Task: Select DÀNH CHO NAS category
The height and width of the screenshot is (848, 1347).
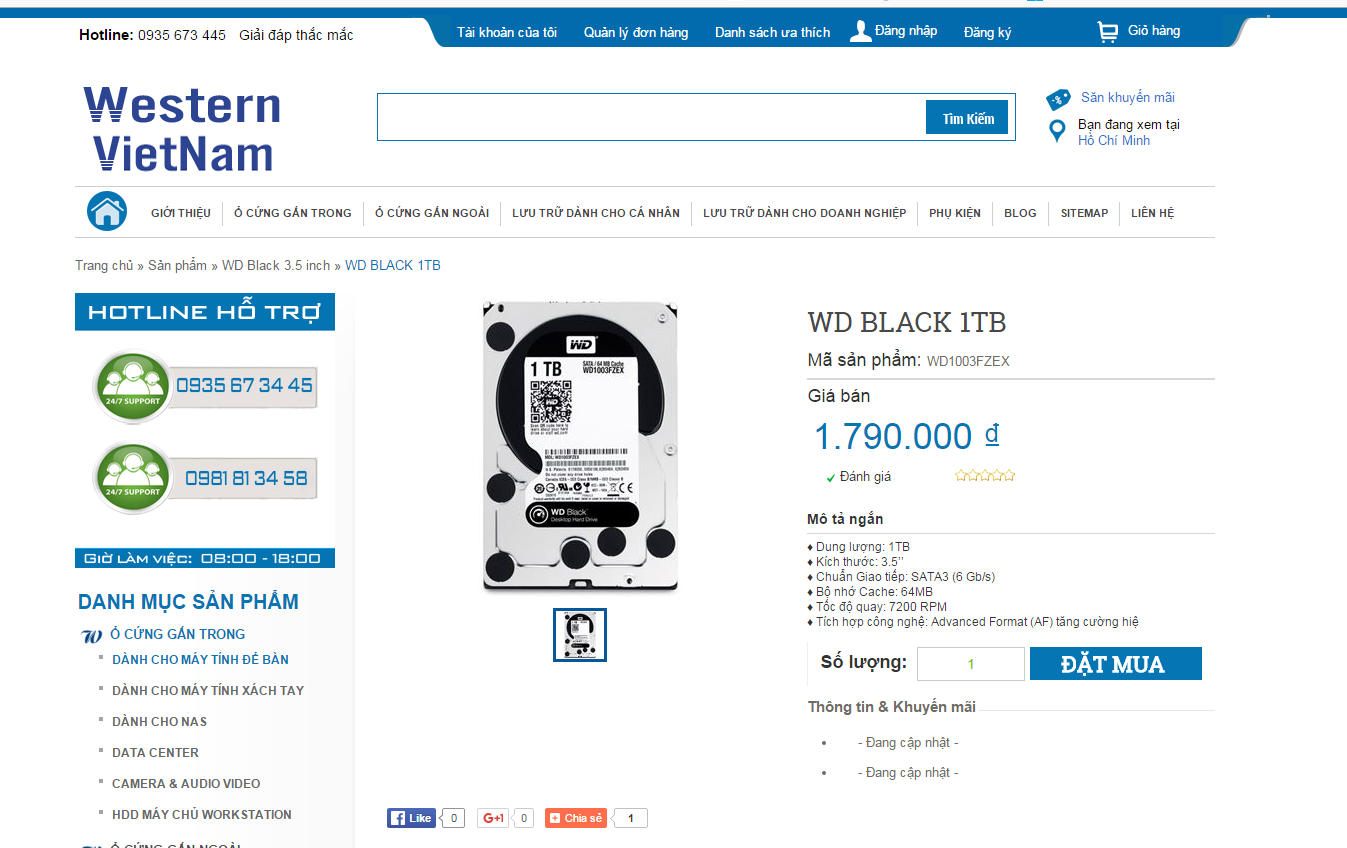Action: [x=160, y=721]
